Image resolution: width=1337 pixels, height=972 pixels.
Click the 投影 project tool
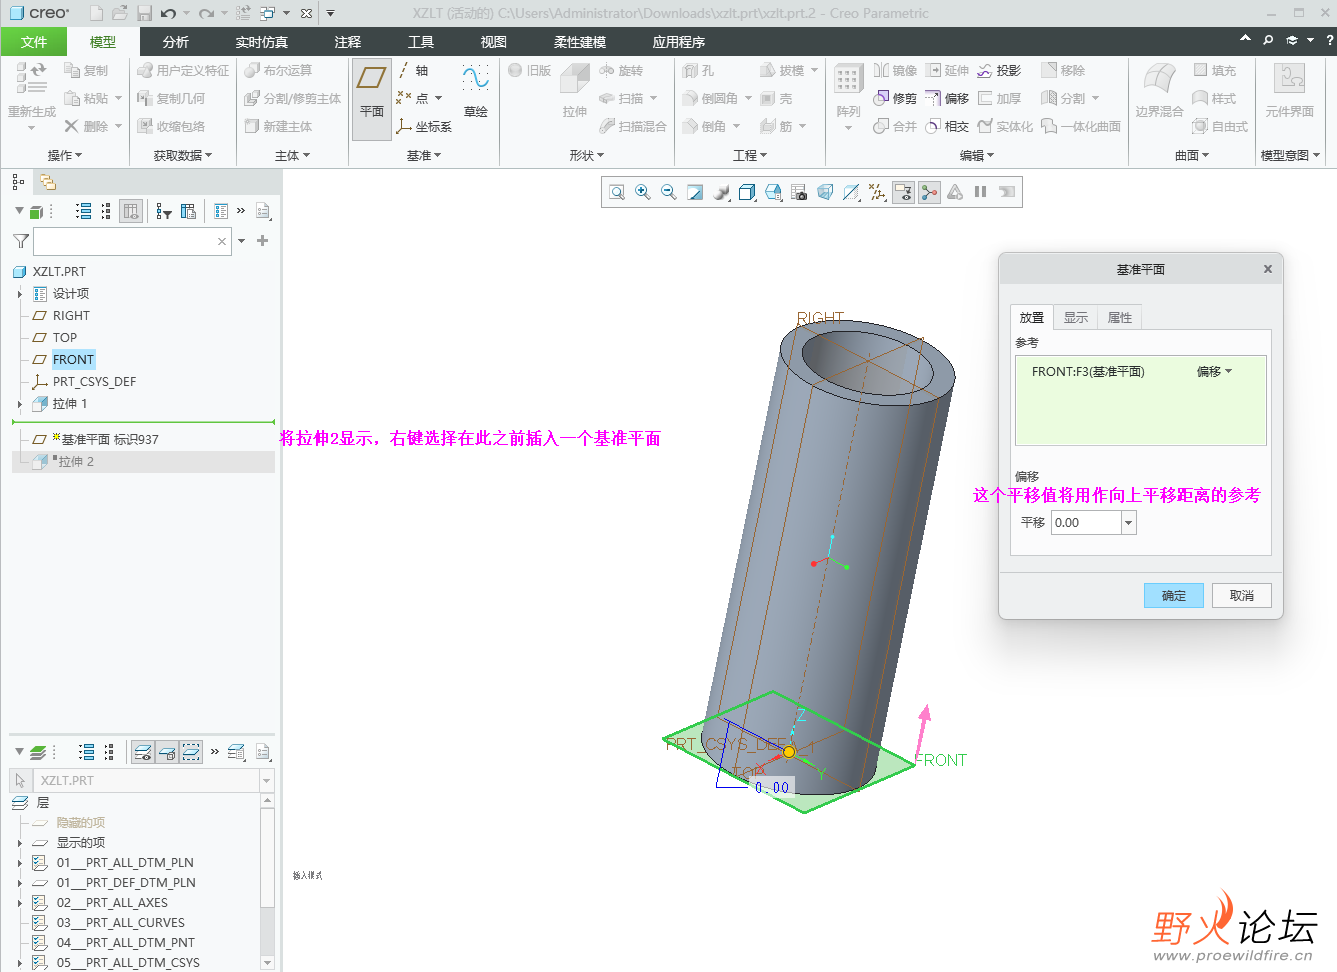pyautogui.click(x=999, y=70)
